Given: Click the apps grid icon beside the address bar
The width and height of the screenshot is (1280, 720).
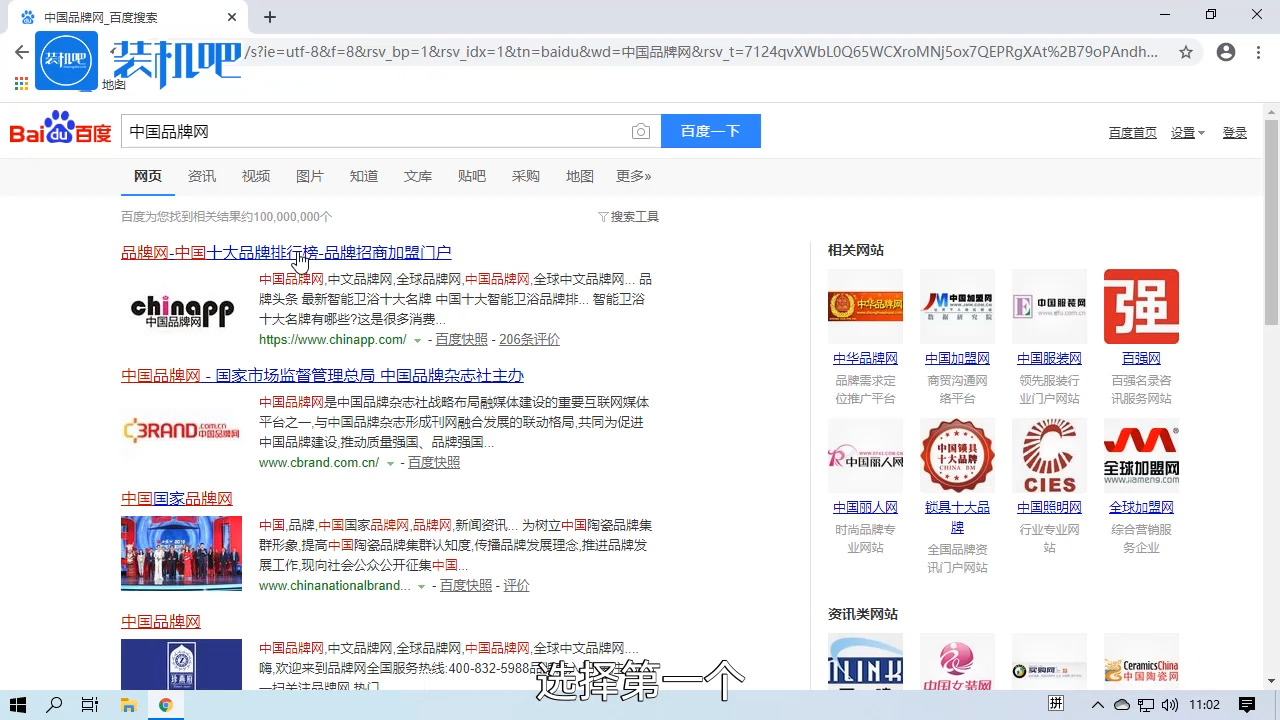Looking at the screenshot, I should [x=20, y=82].
